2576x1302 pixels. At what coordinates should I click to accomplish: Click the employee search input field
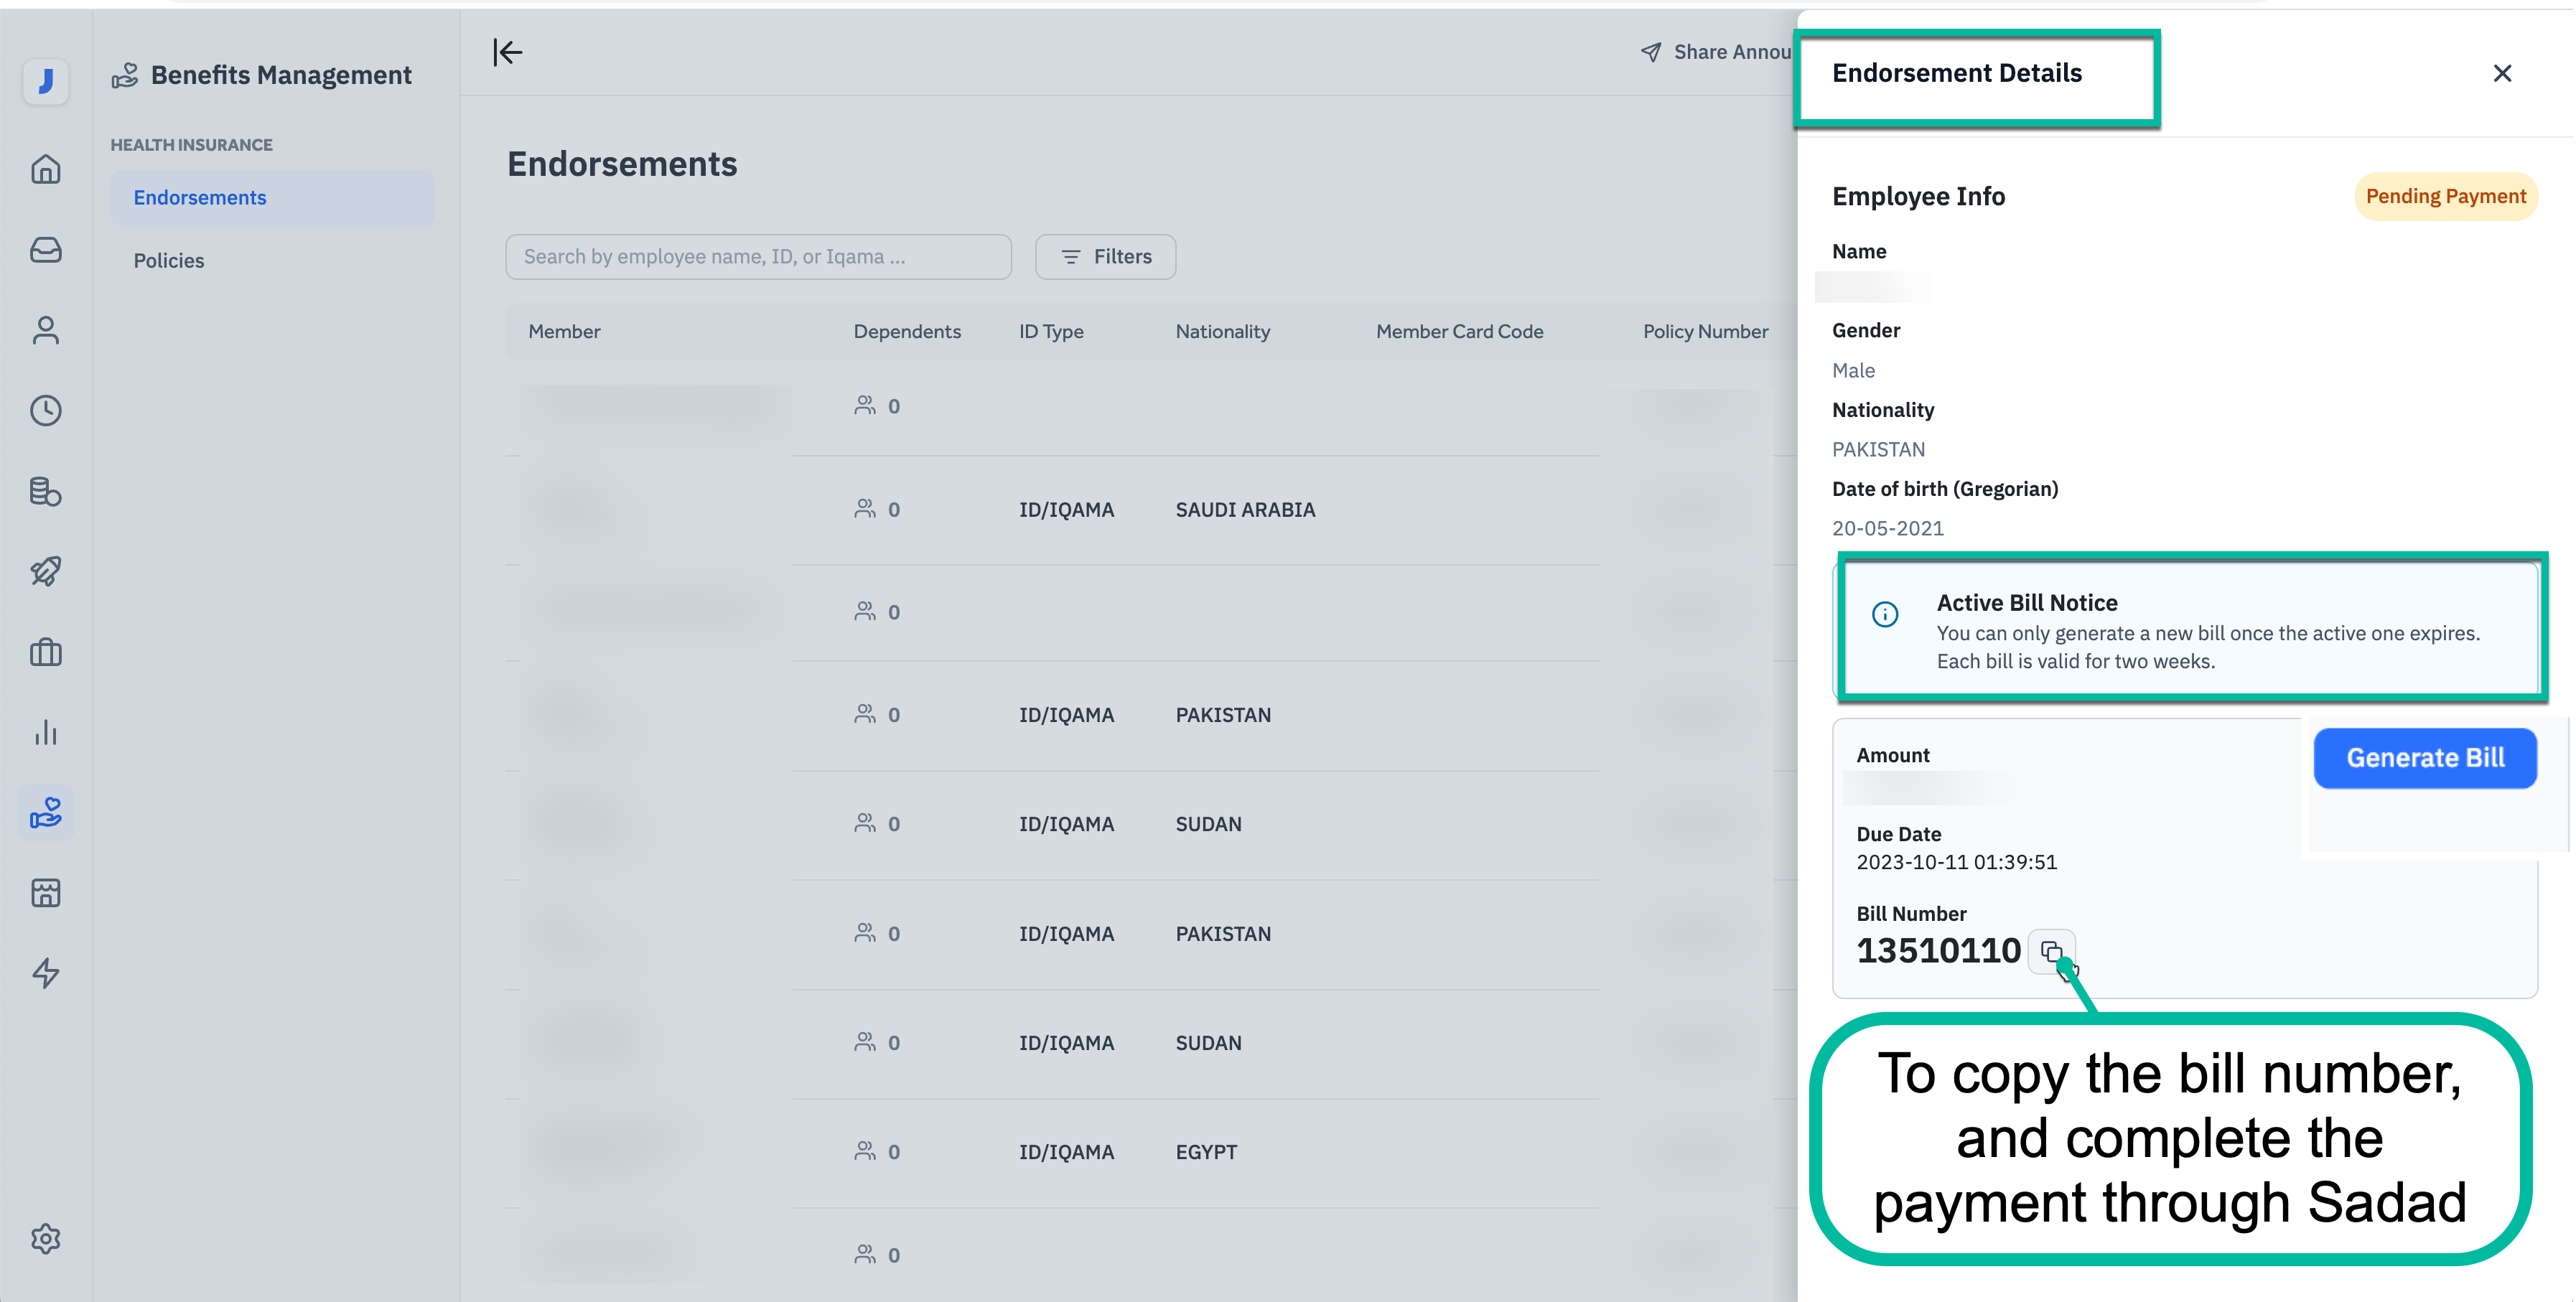[757, 257]
